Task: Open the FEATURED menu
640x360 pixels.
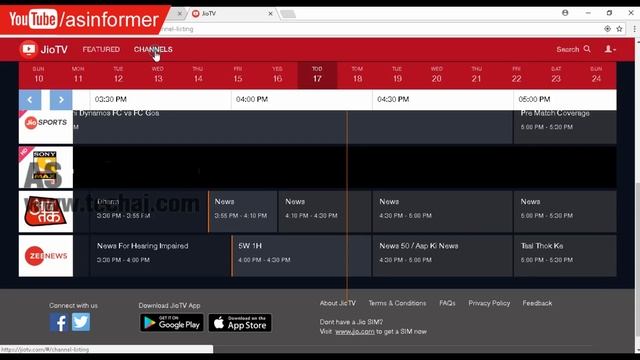Action: click(x=101, y=49)
